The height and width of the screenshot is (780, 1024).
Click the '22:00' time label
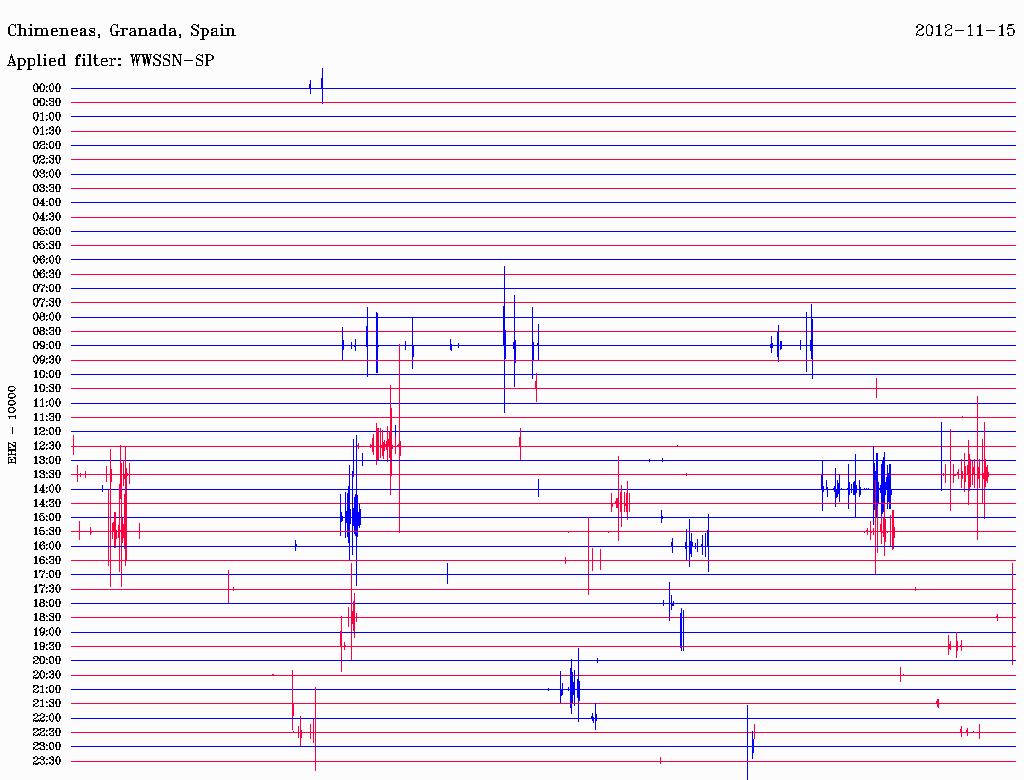(47, 718)
